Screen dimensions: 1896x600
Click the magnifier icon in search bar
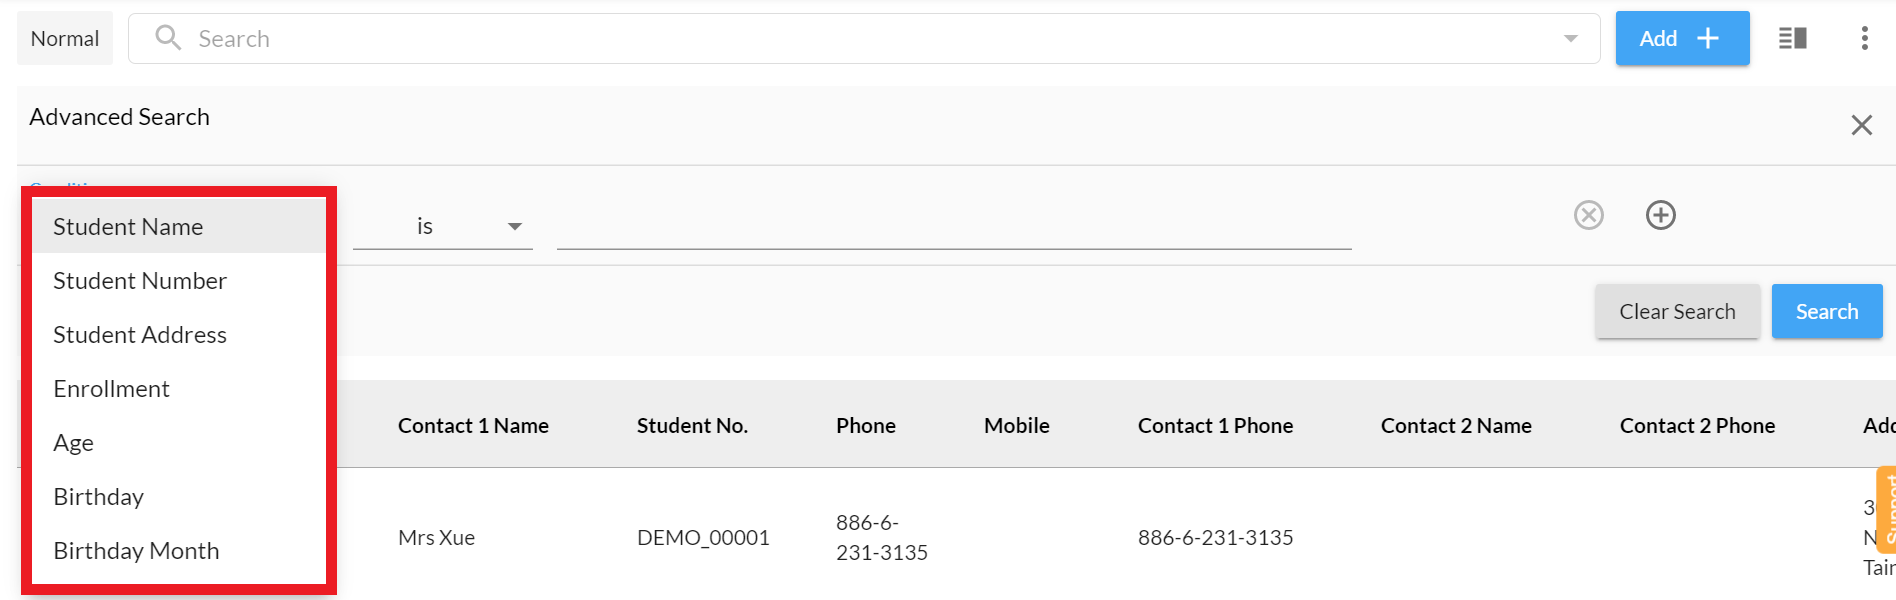pos(168,38)
